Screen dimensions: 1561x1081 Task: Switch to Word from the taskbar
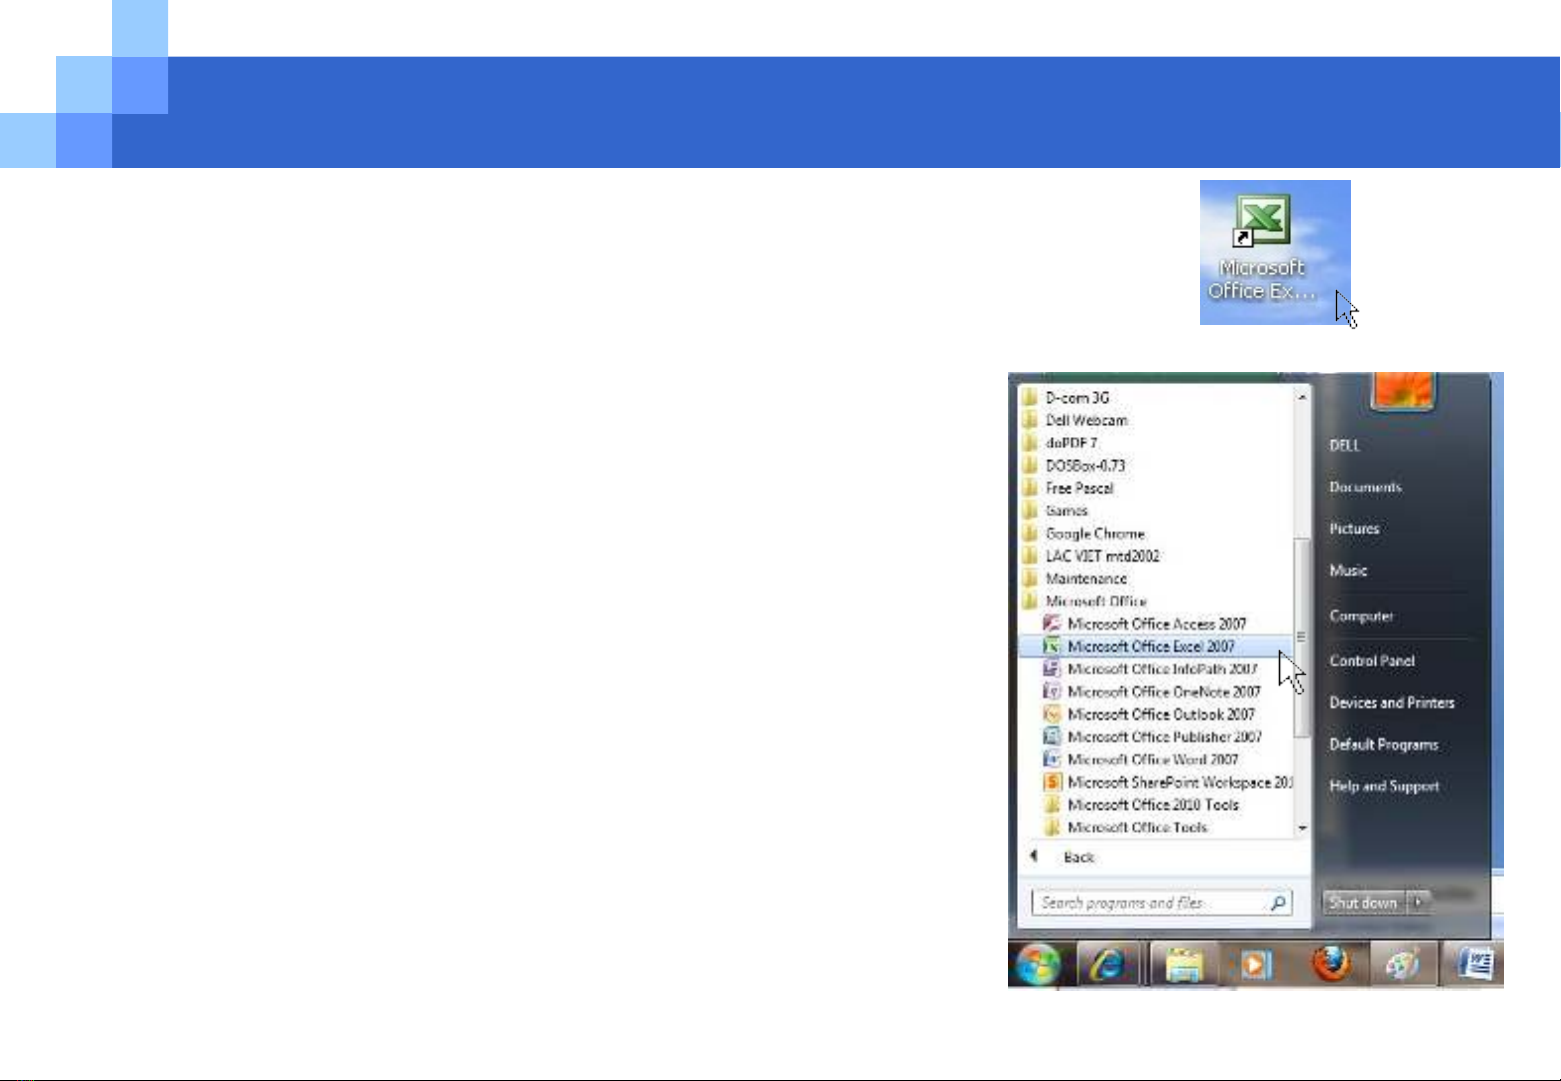click(1474, 965)
